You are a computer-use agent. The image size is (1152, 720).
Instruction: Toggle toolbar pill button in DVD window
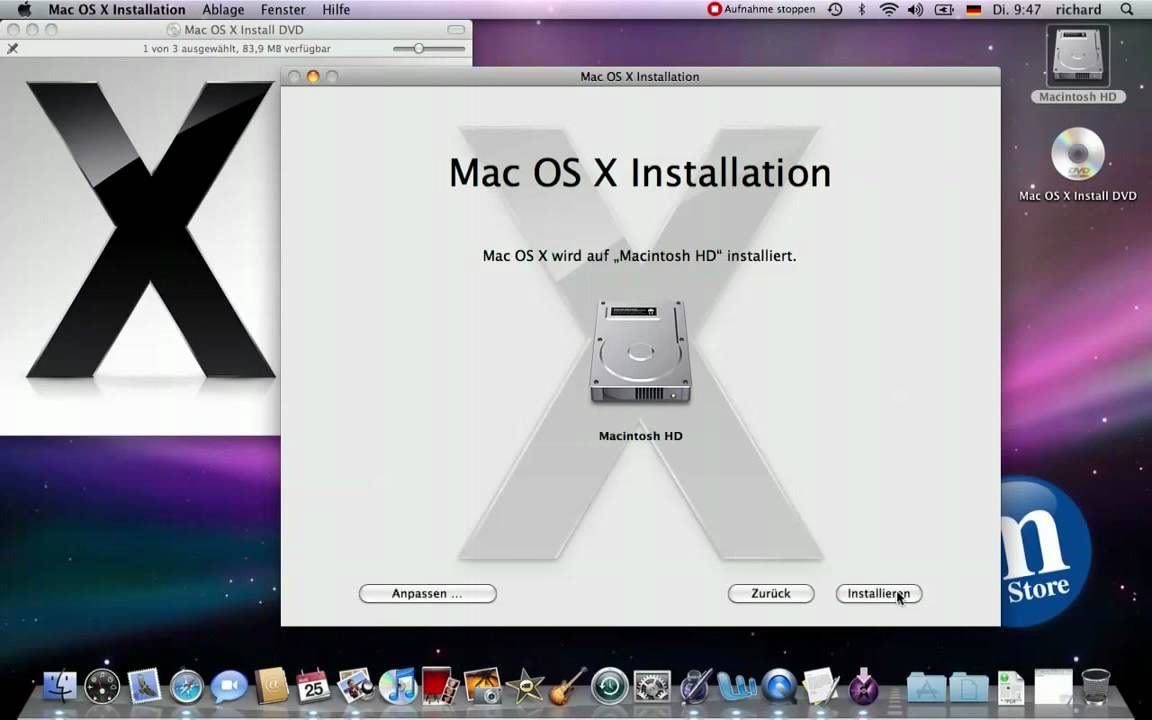[456, 29]
